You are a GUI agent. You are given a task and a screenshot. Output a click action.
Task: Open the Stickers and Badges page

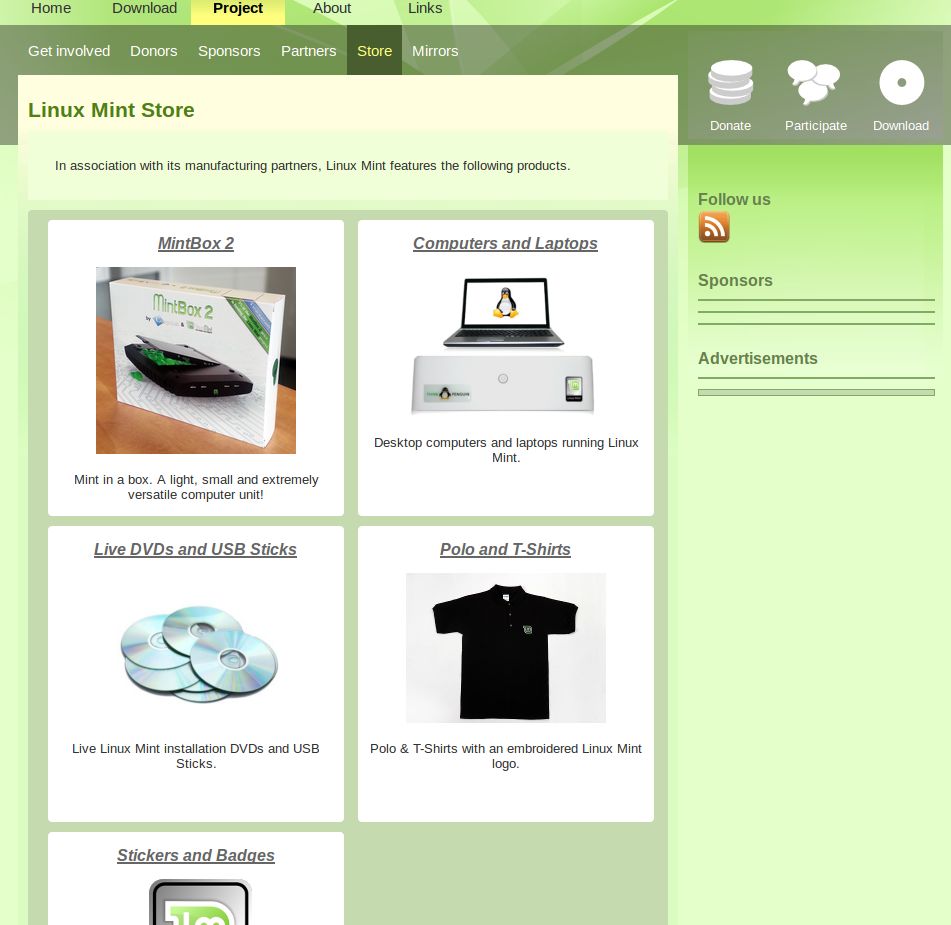[196, 855]
